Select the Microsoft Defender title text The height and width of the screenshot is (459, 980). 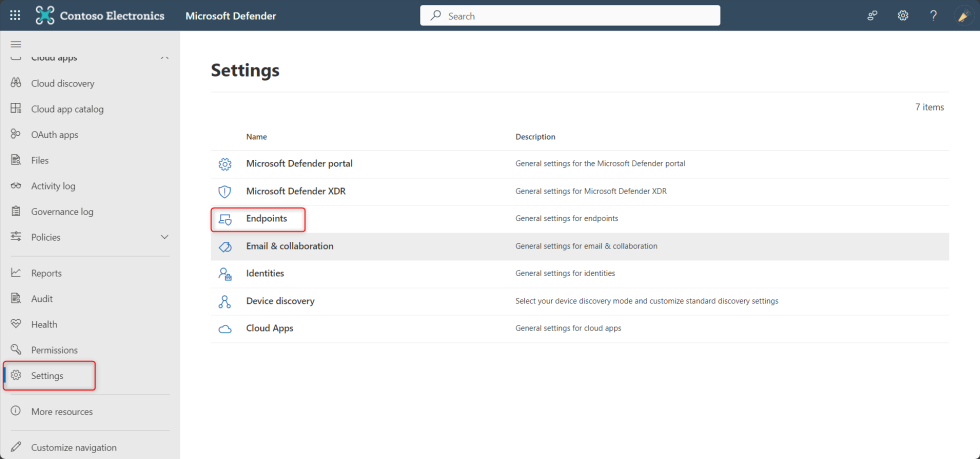(x=231, y=16)
